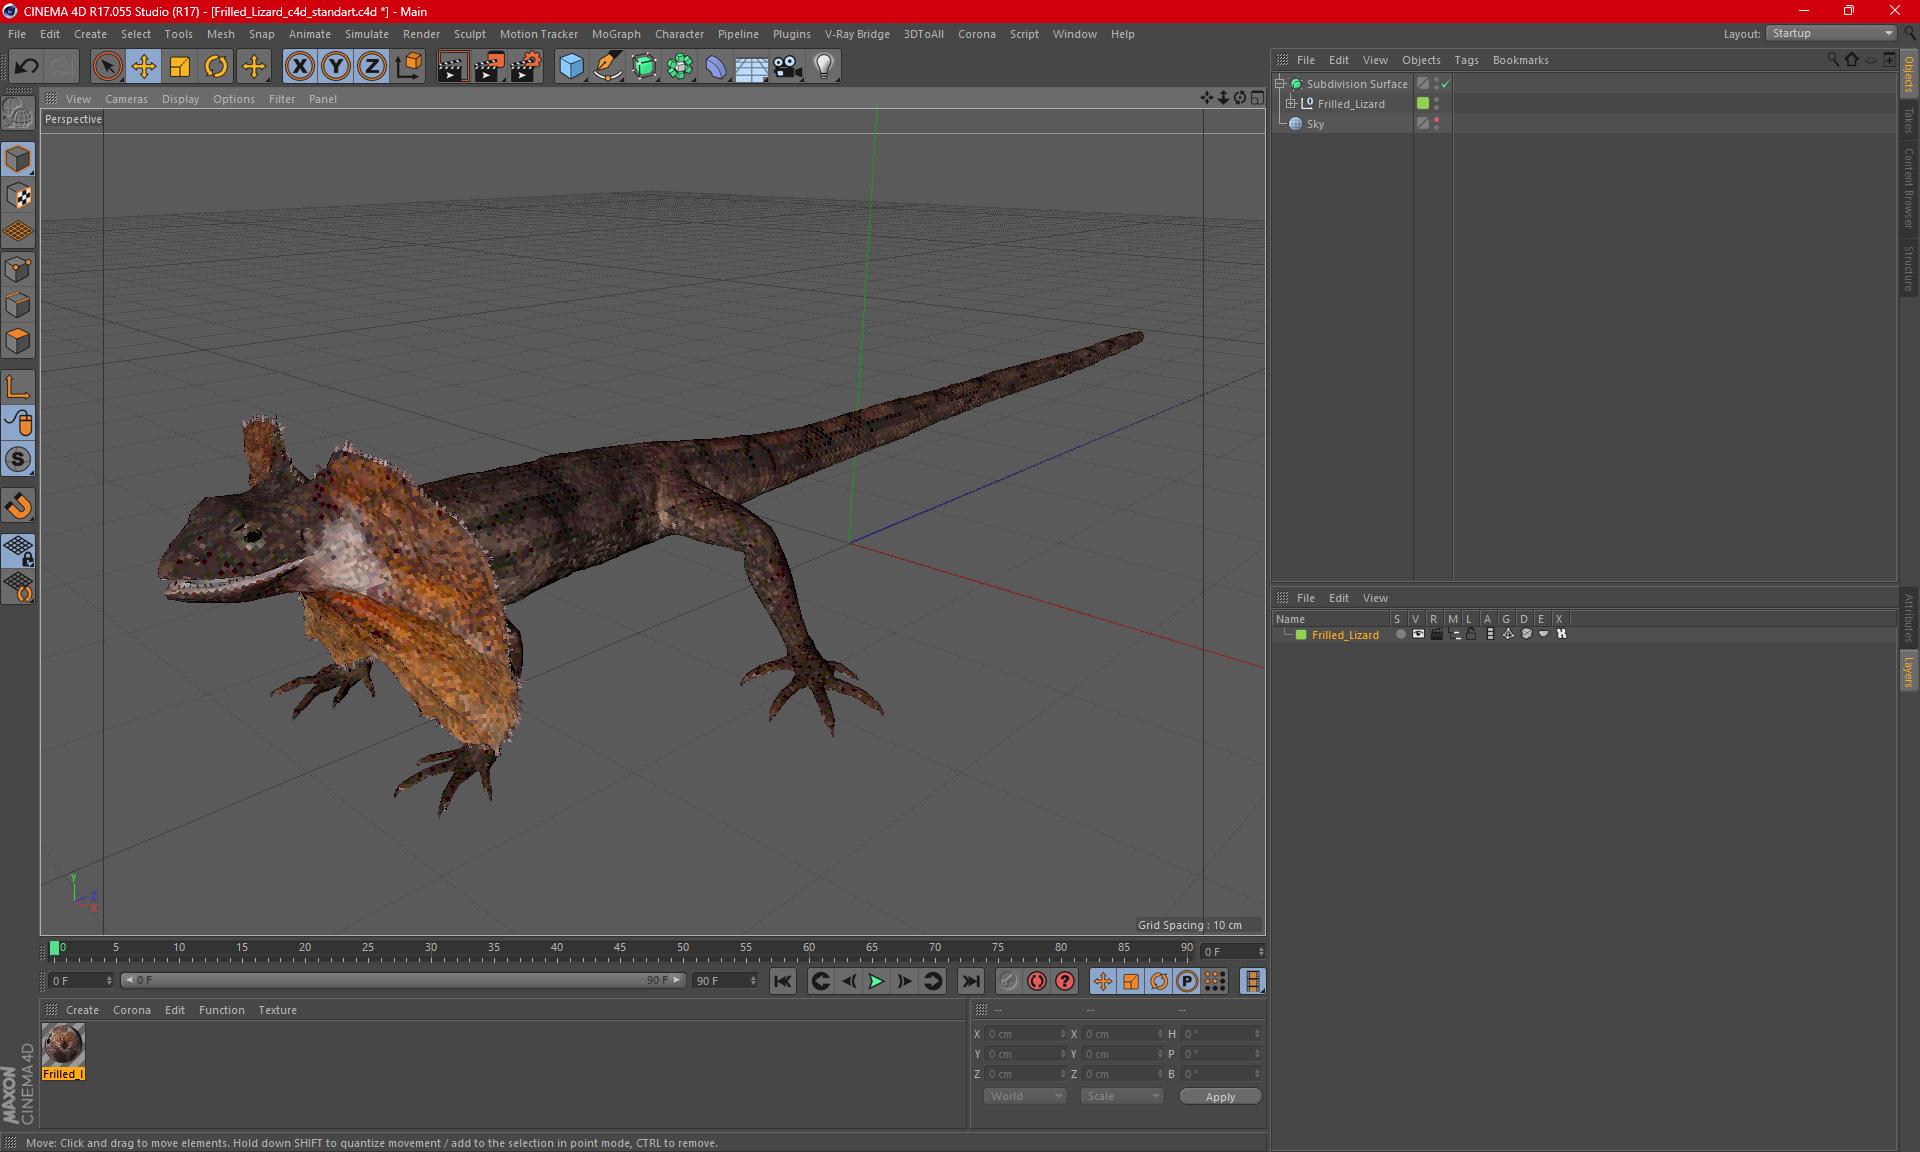This screenshot has width=1920, height=1152.
Task: Expand the Frilled_Lizard object node
Action: (x=1291, y=104)
